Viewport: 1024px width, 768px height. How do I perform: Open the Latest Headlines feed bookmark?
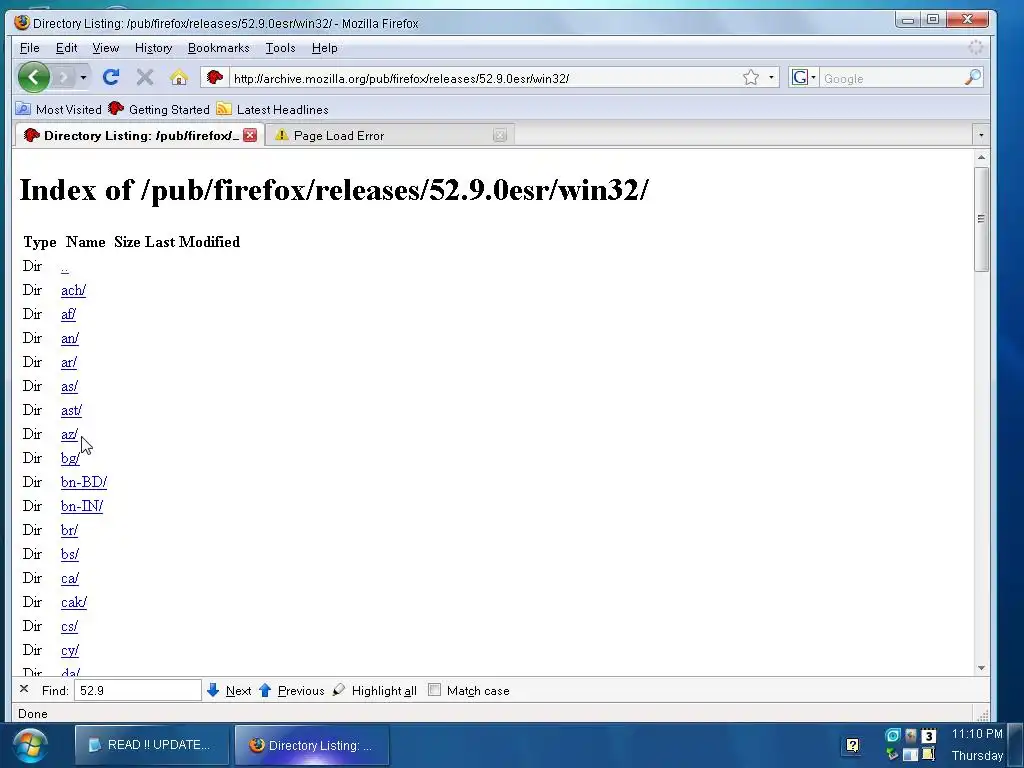click(273, 109)
